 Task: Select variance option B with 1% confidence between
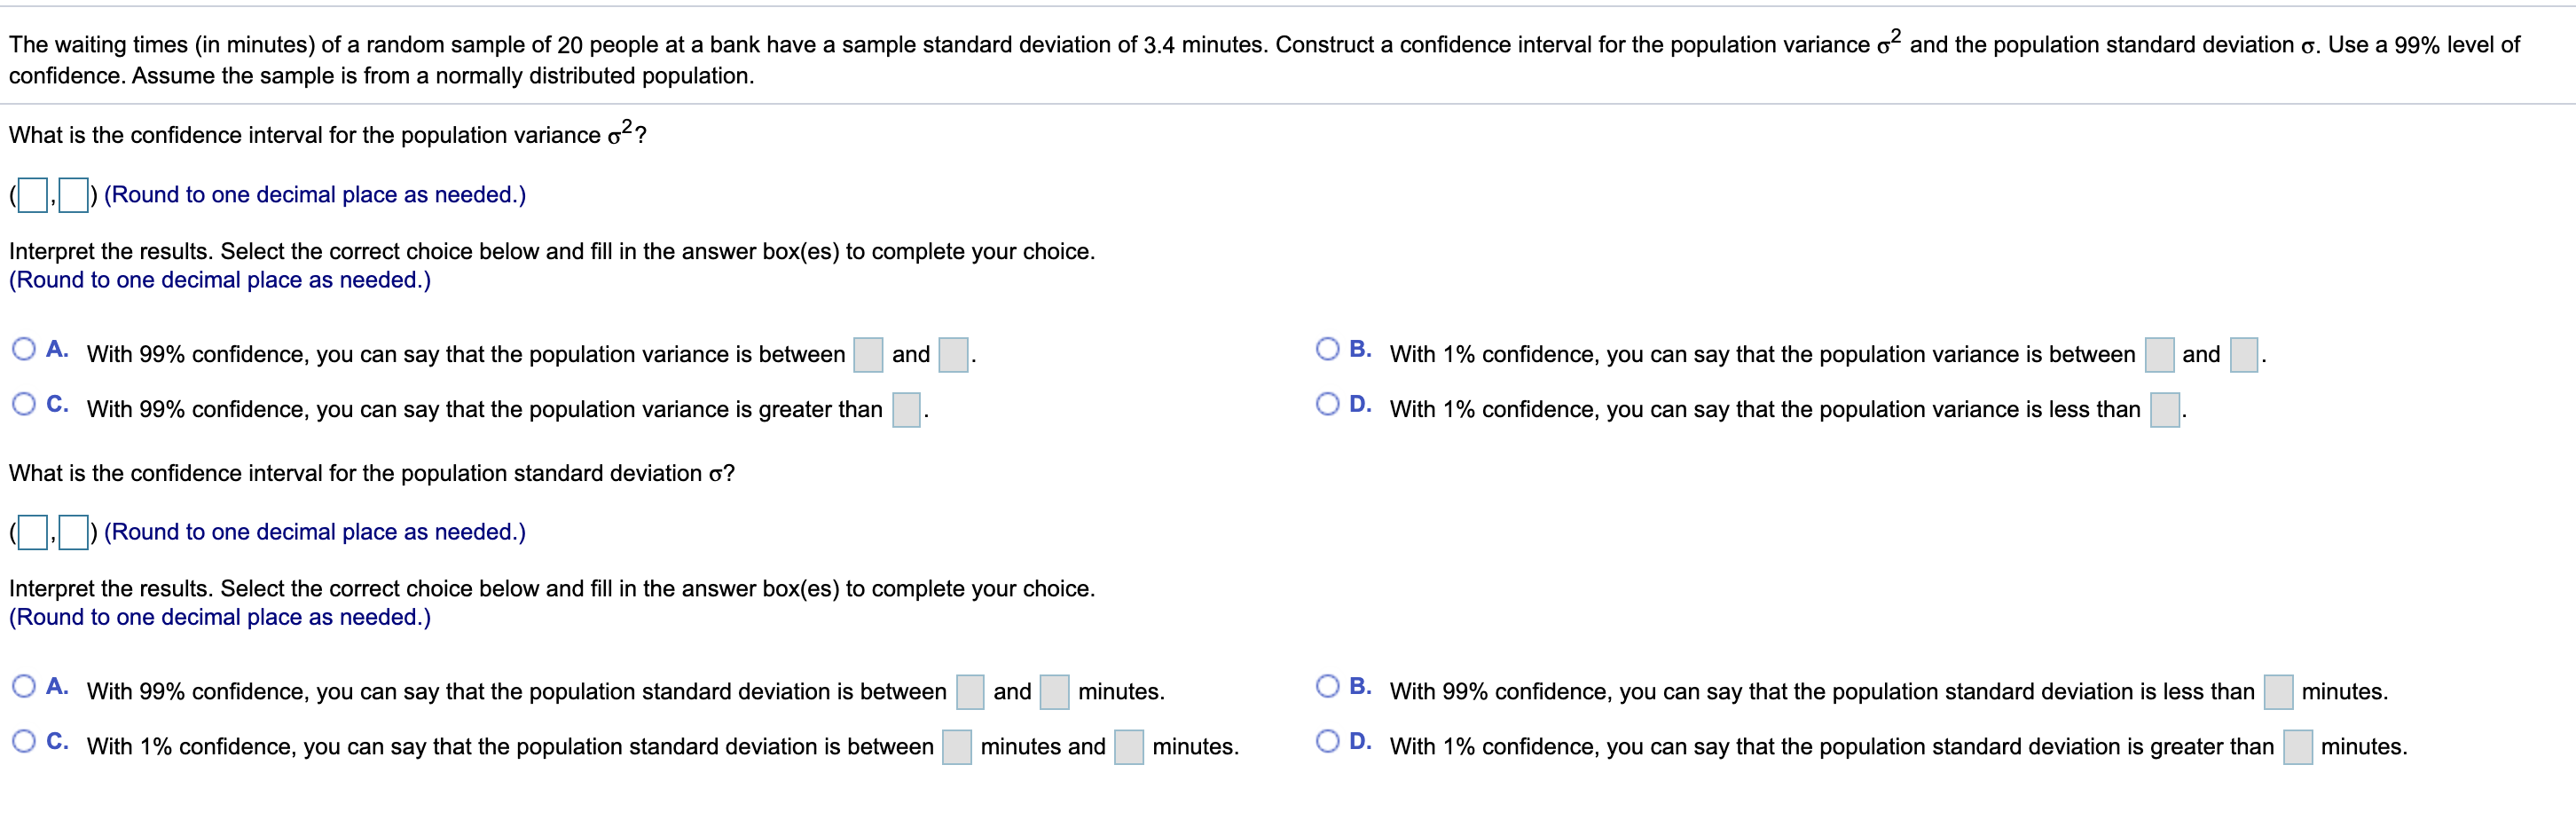1327,349
